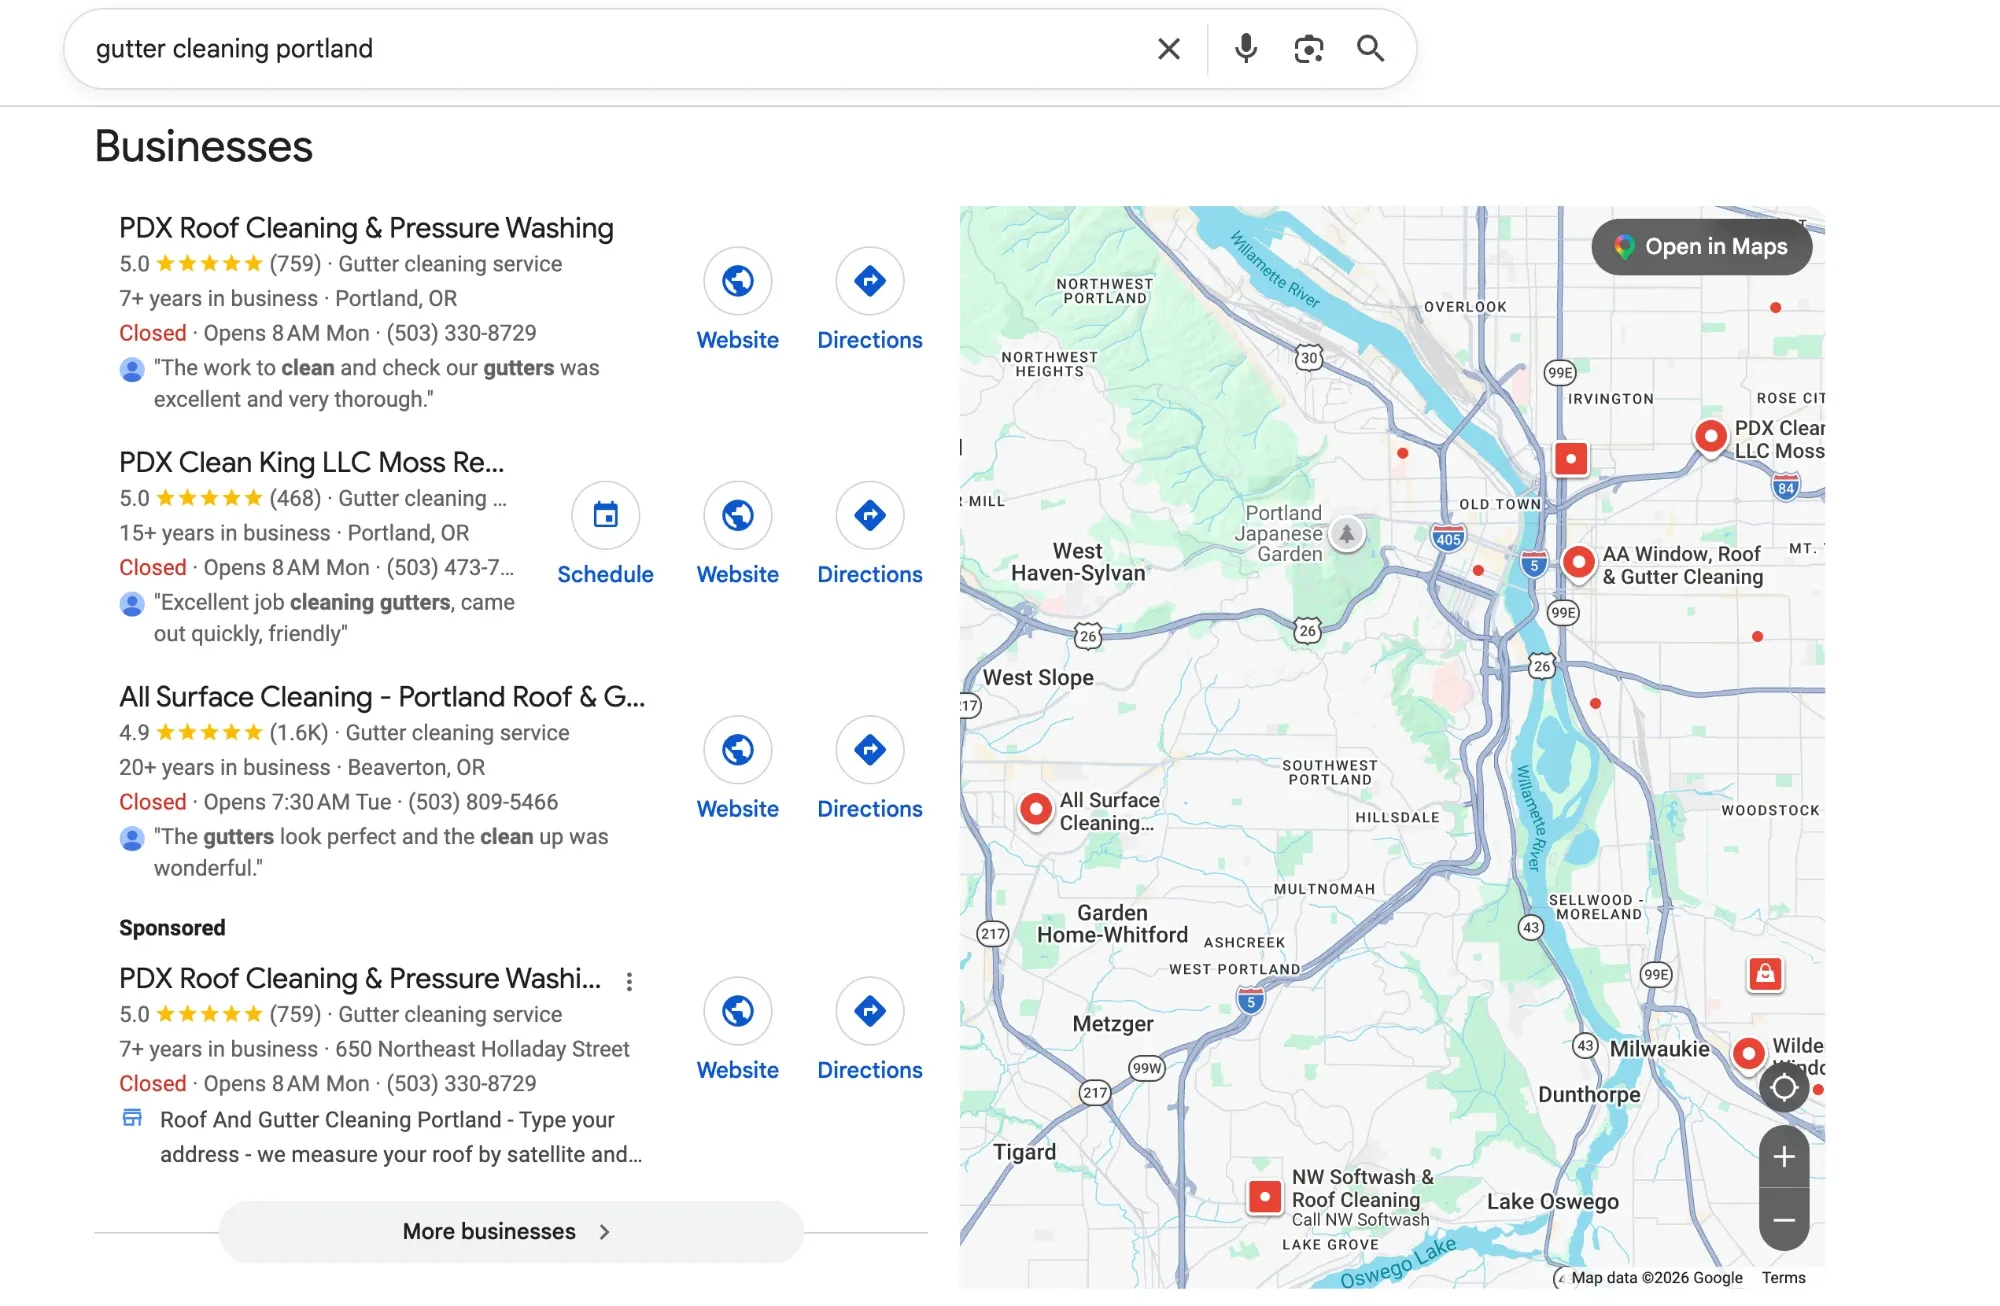Click the storefront icon beside the ad description

pyautogui.click(x=132, y=1117)
